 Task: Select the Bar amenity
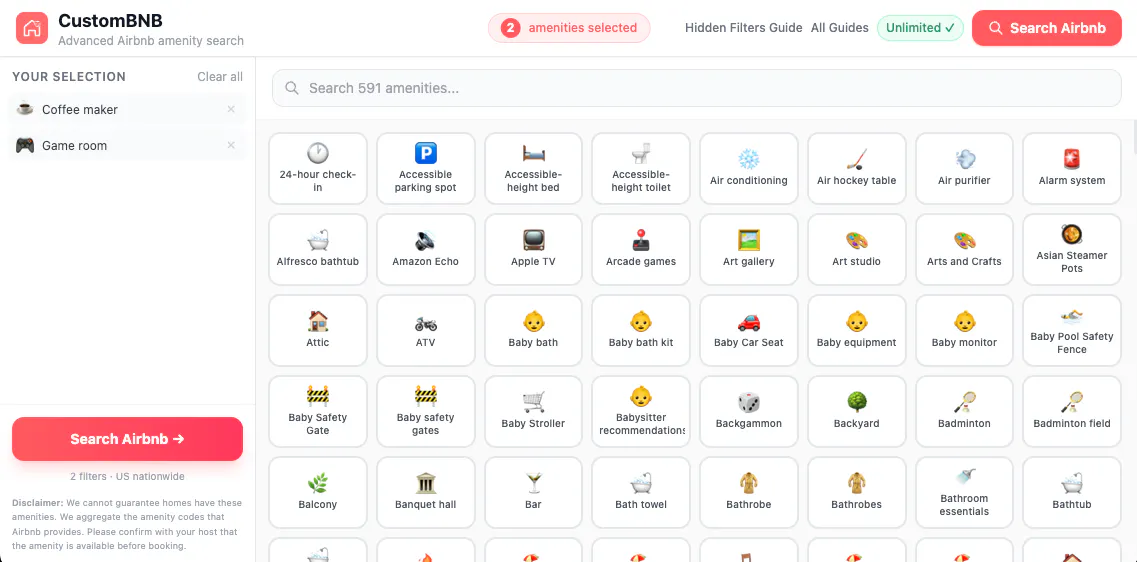coord(533,492)
